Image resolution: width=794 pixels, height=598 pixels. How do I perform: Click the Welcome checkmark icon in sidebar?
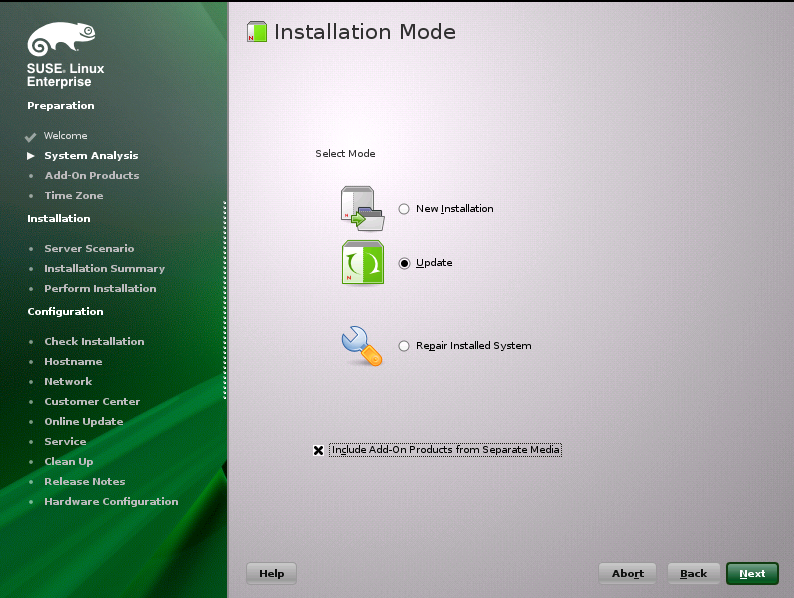pos(30,137)
